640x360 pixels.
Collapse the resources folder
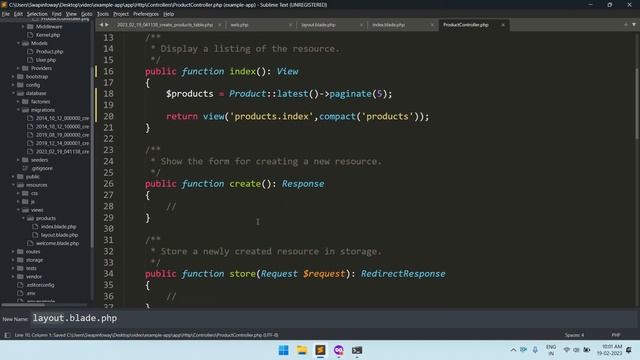tap(13, 185)
